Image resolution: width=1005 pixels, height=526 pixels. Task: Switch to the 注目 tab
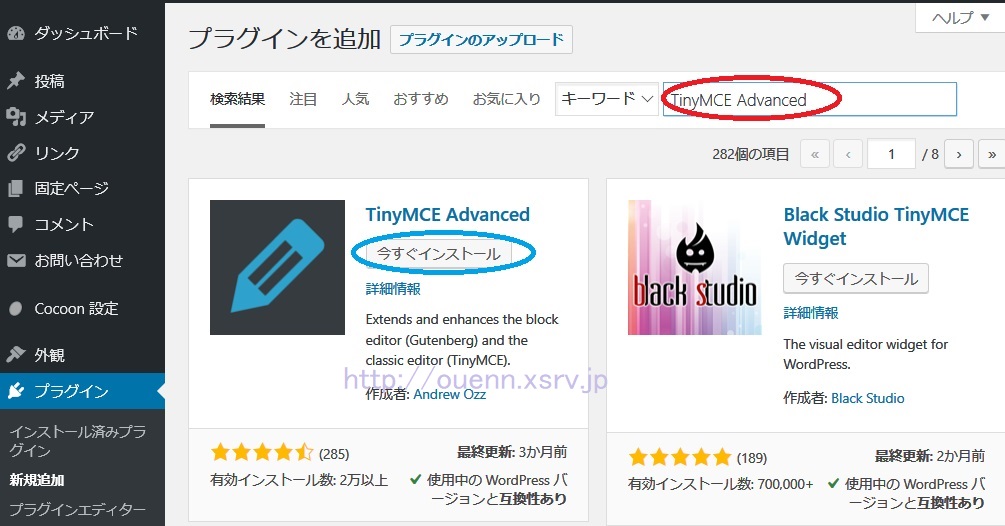[303, 99]
